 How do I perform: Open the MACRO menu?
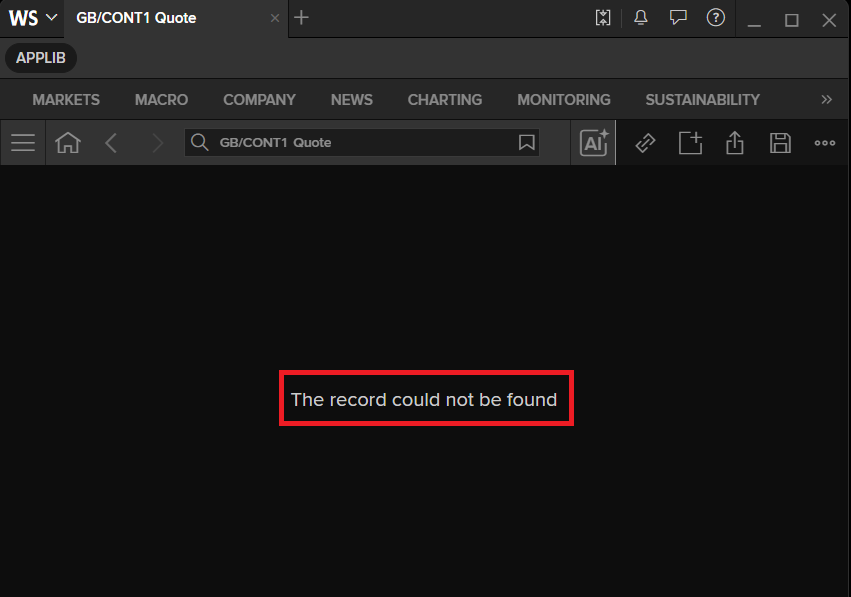click(x=161, y=100)
